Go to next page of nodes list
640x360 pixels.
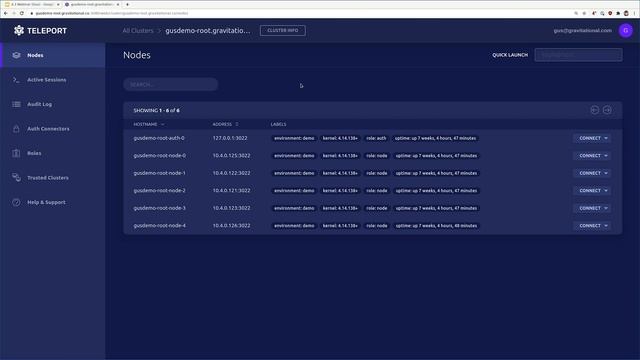(607, 110)
